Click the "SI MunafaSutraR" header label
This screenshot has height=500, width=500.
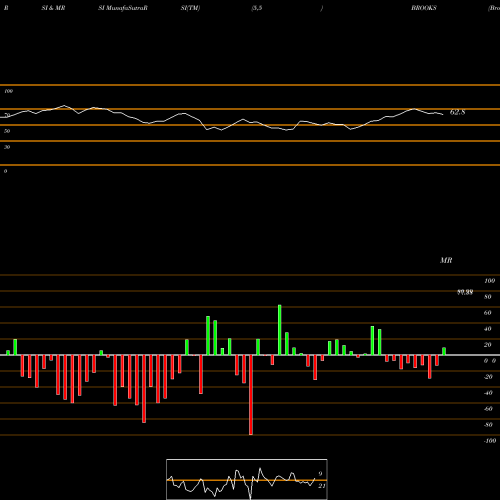pos(123,8)
